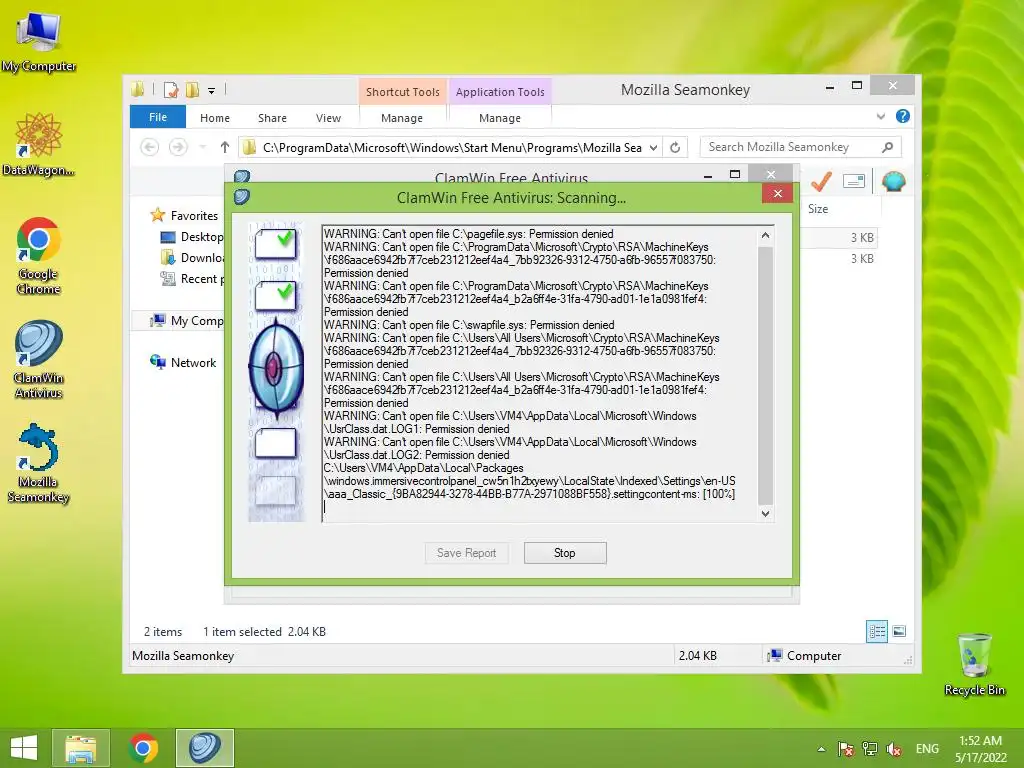The height and width of the screenshot is (768, 1024).
Task: Open Manage tab under Shortcut Tools
Action: point(402,118)
